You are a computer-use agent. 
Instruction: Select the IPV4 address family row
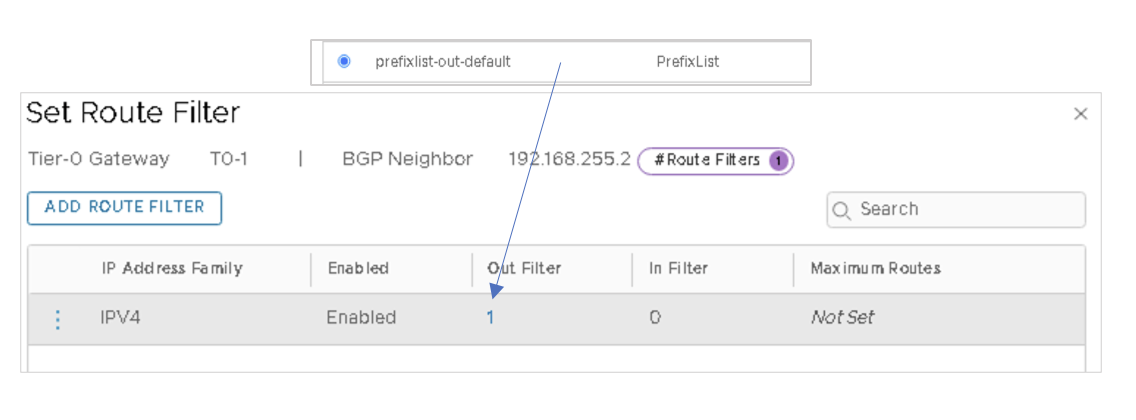click(125, 318)
